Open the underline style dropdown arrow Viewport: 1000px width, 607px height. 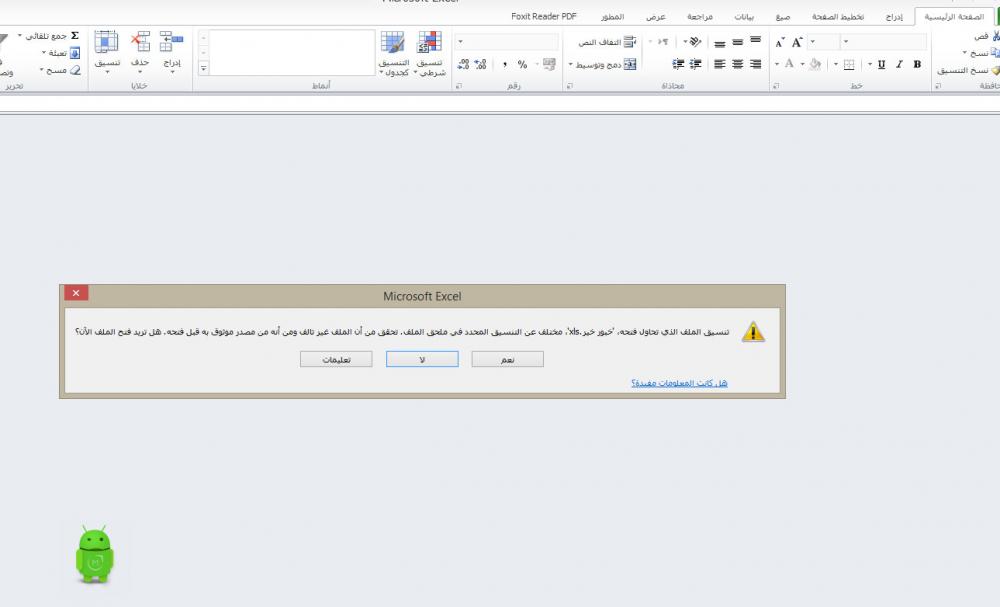pyautogui.click(x=870, y=64)
